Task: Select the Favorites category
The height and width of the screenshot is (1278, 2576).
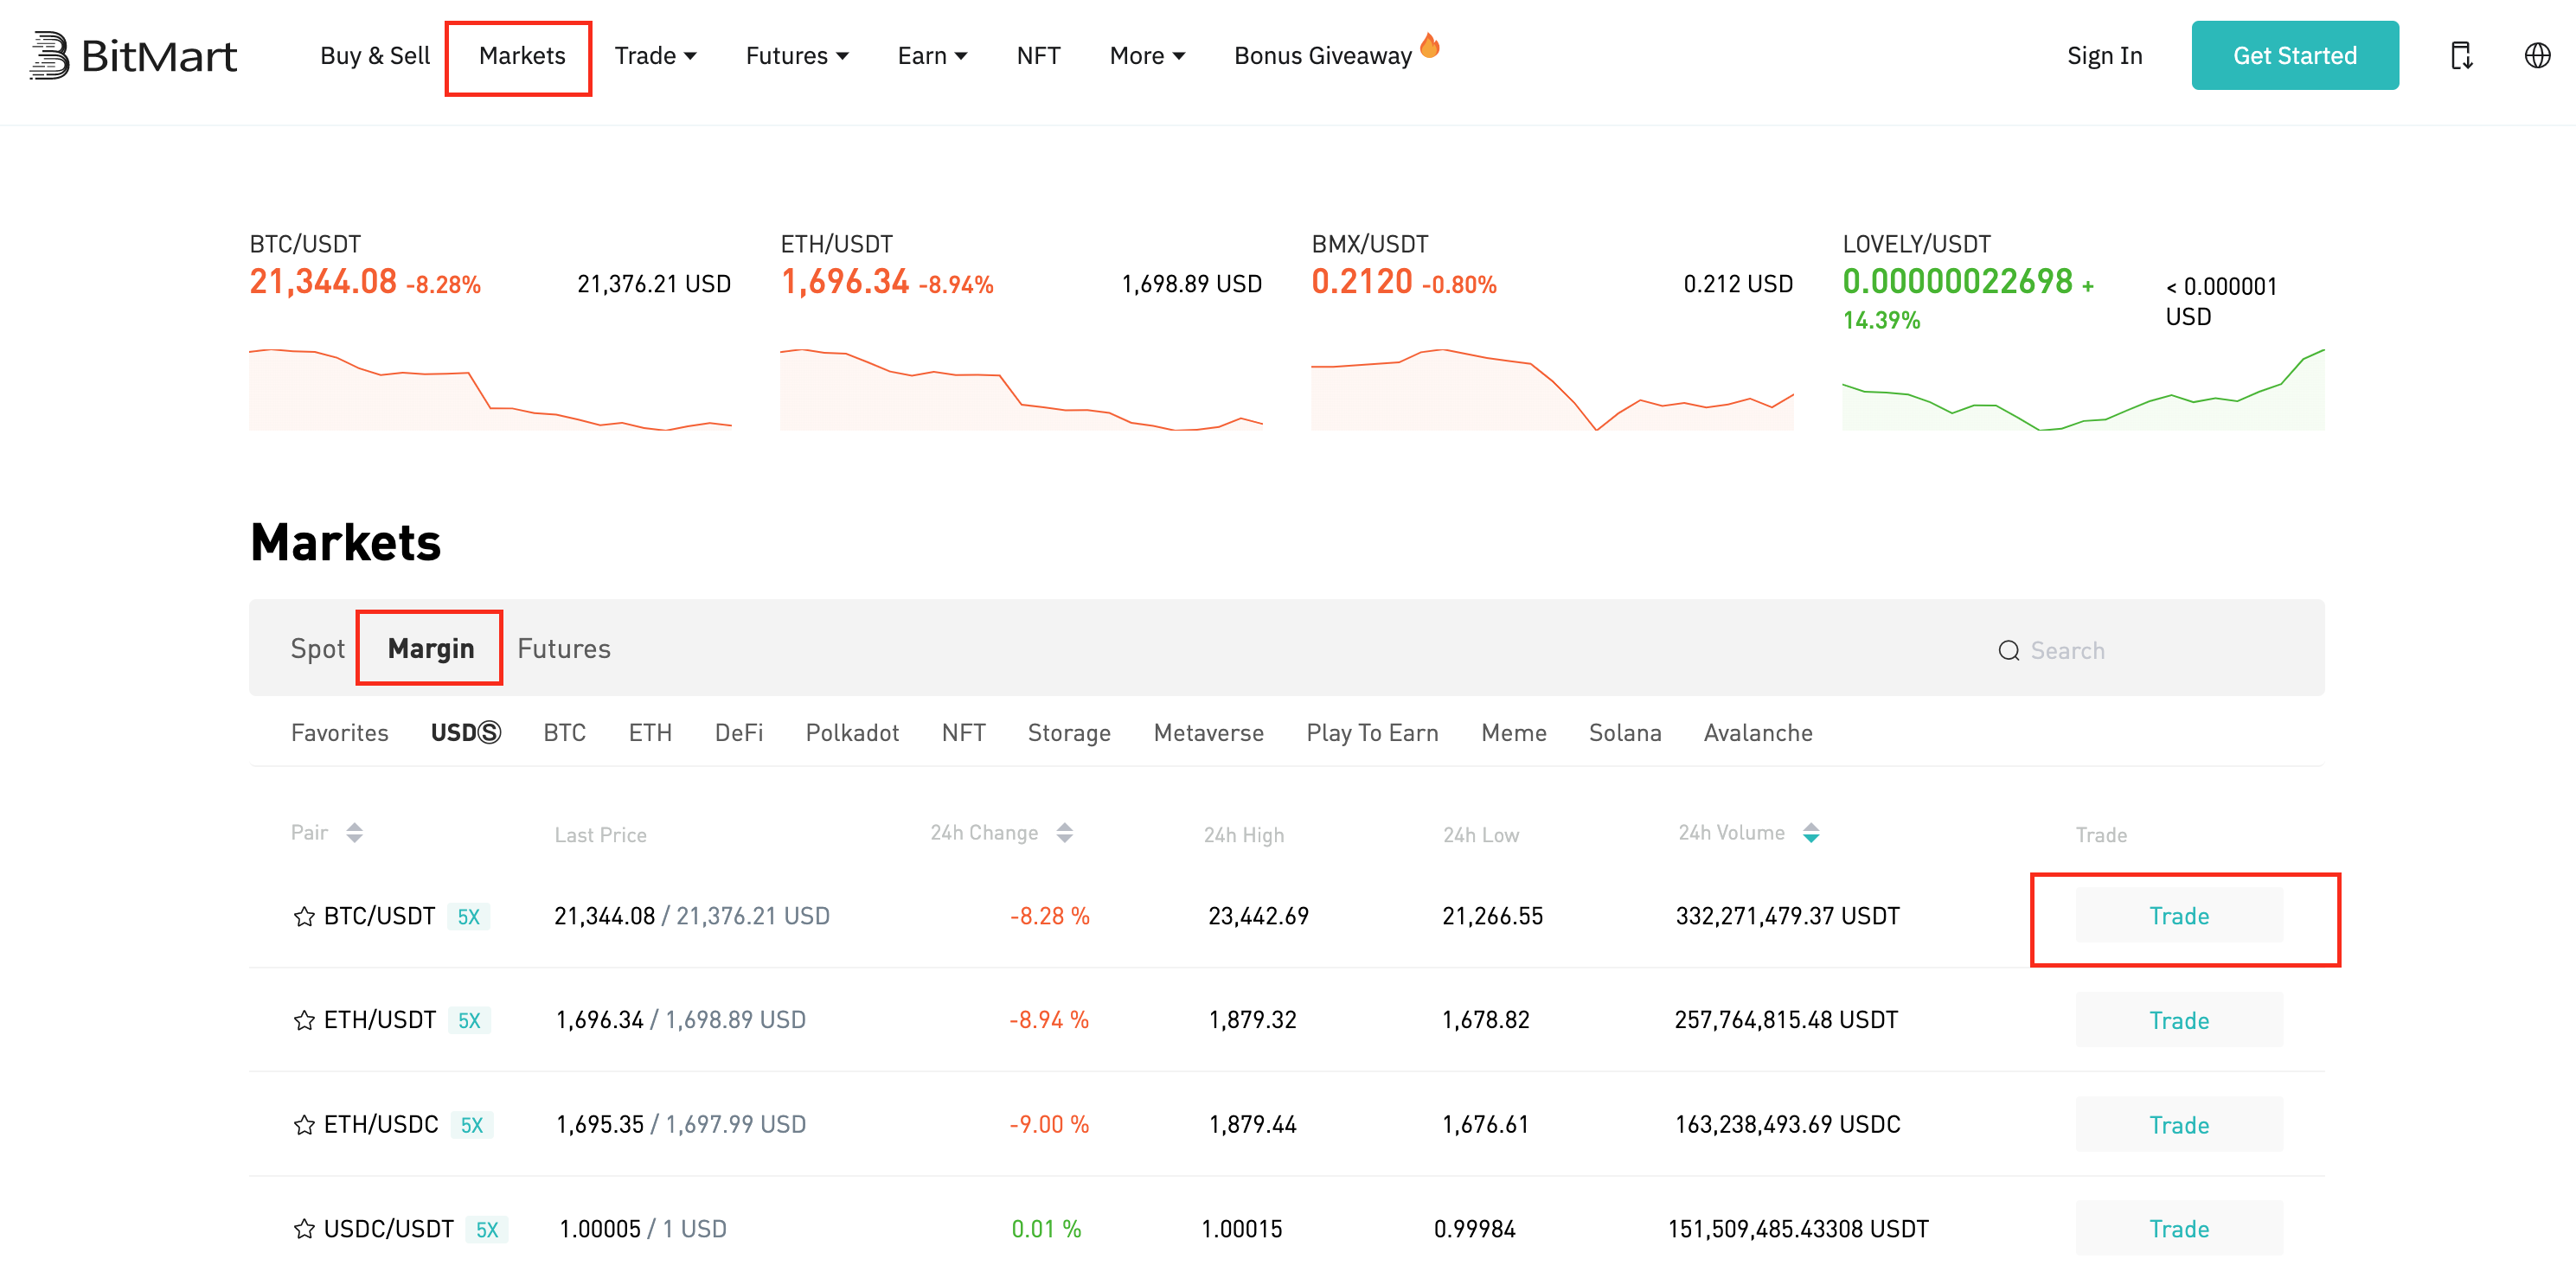Action: [339, 733]
